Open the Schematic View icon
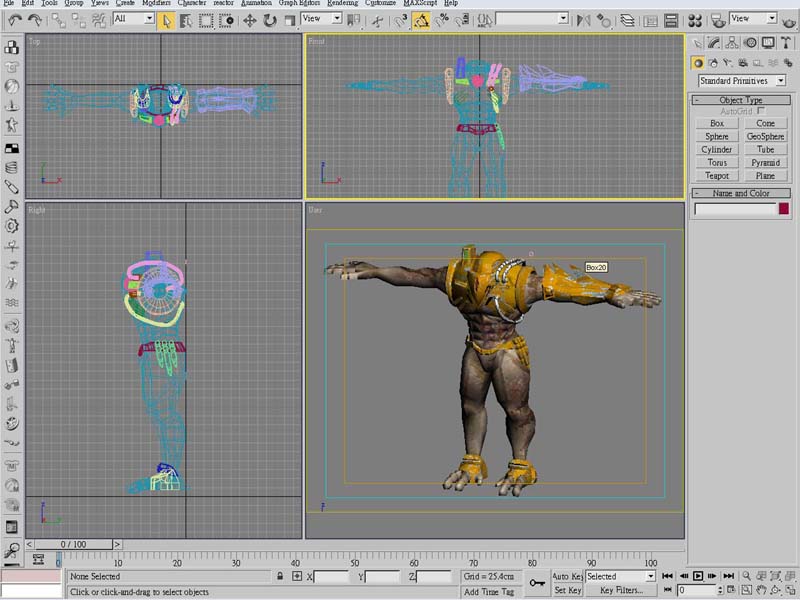Image resolution: width=800 pixels, height=600 pixels. coord(671,20)
